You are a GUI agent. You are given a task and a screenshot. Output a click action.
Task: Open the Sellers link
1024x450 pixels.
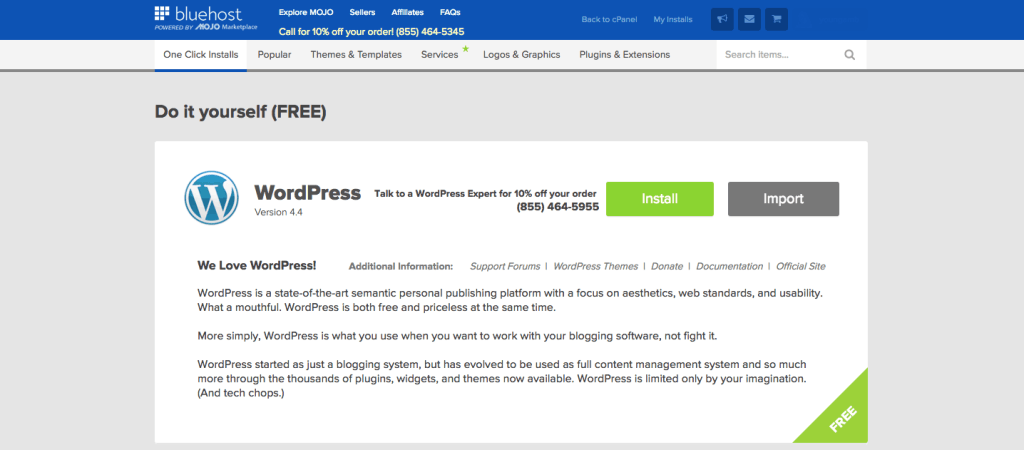coord(362,12)
